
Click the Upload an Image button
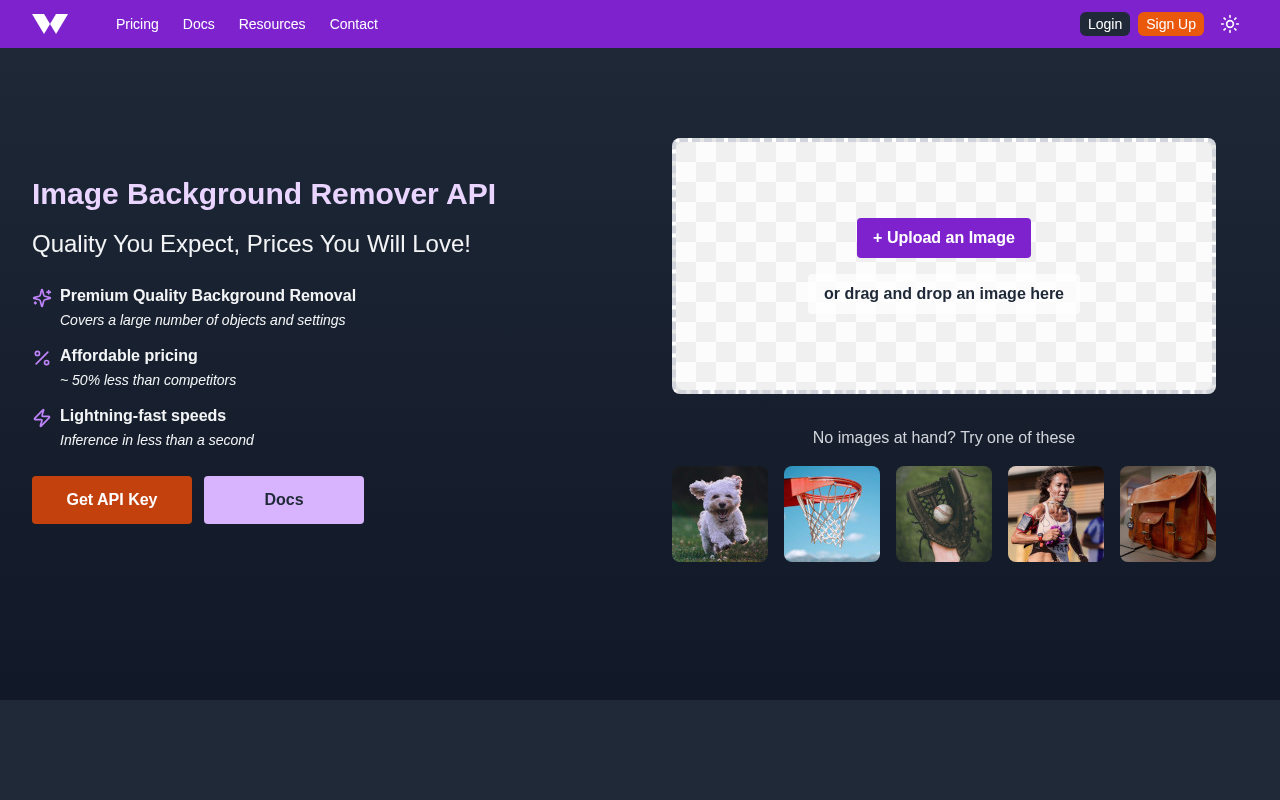click(944, 238)
